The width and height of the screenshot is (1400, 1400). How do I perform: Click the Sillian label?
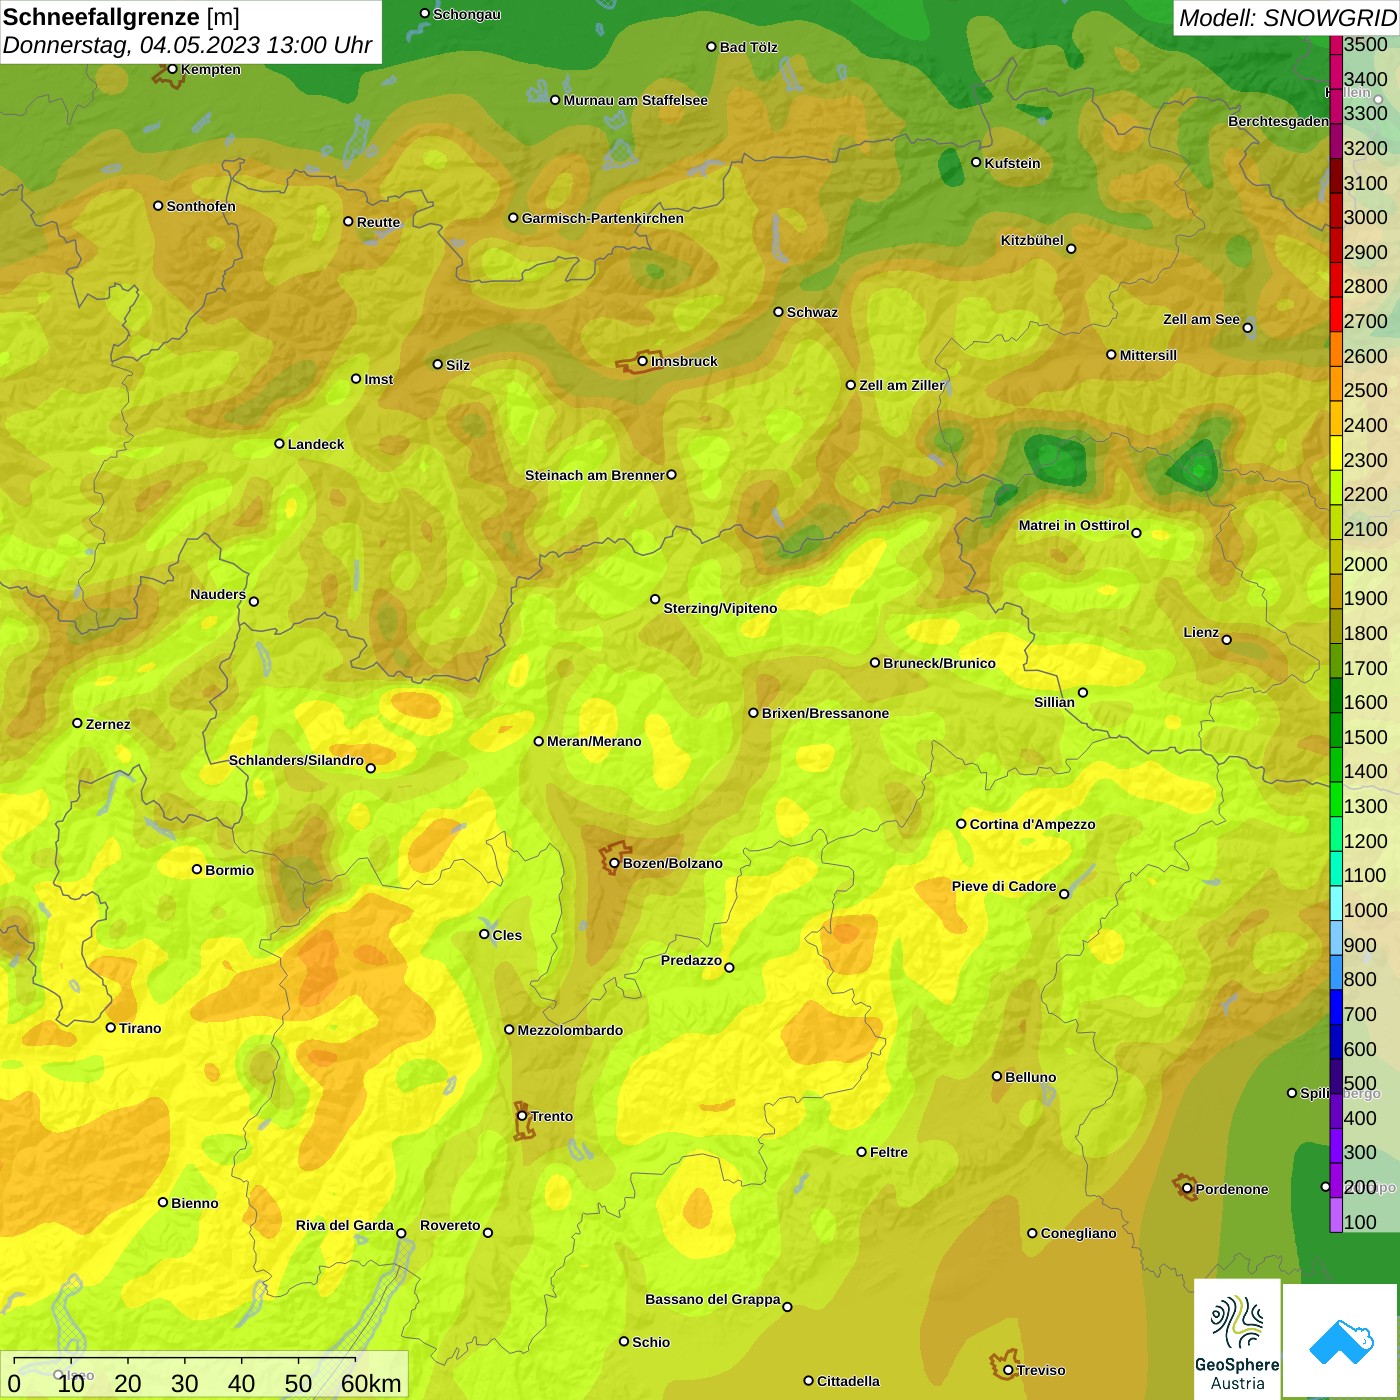[x=1054, y=702]
